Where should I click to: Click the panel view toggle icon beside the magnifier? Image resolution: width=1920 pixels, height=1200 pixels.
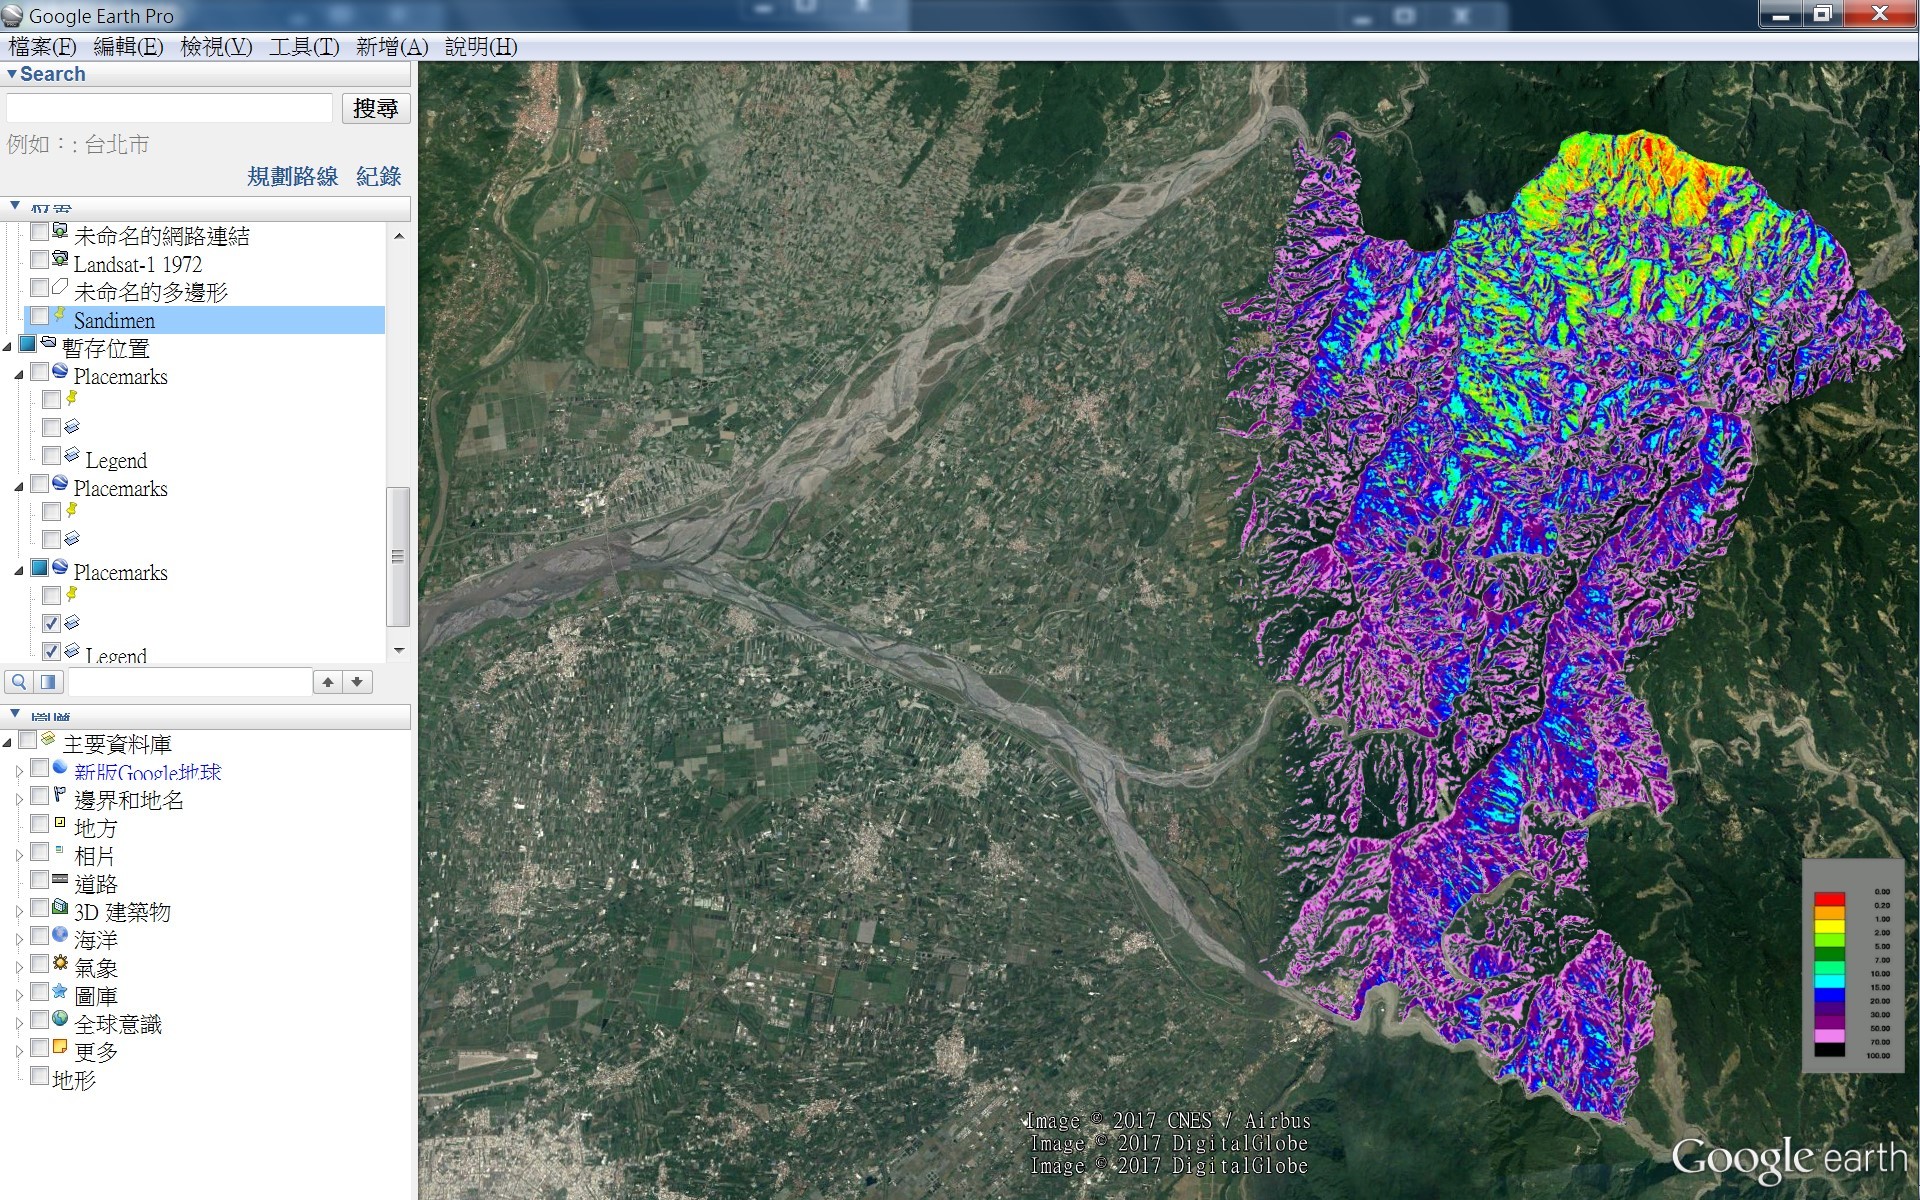pyautogui.click(x=48, y=682)
